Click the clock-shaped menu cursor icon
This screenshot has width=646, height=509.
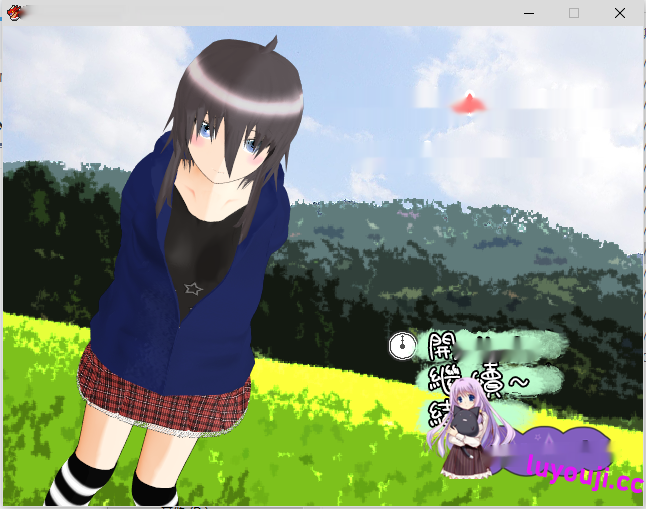coord(403,346)
